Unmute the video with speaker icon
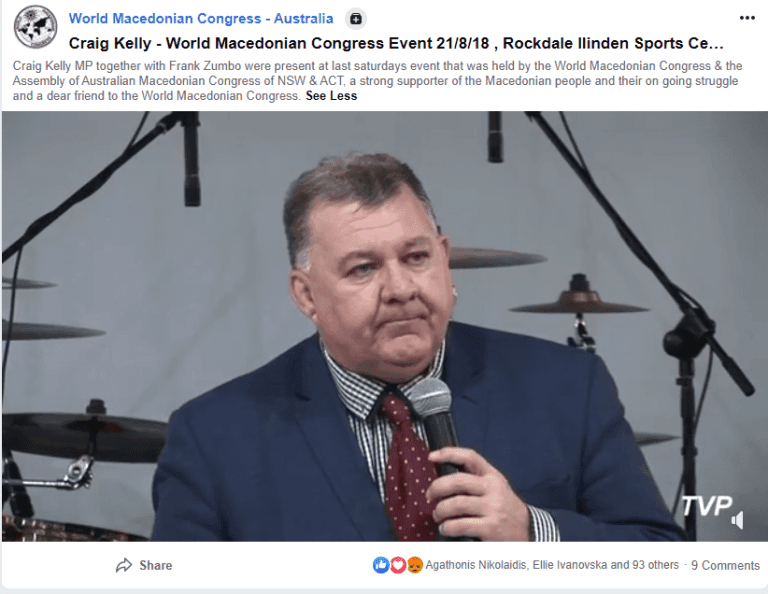The height and width of the screenshot is (594, 768). point(737,520)
